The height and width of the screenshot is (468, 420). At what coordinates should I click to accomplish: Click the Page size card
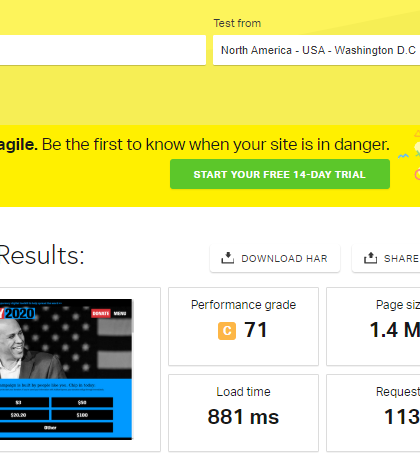tap(373, 326)
